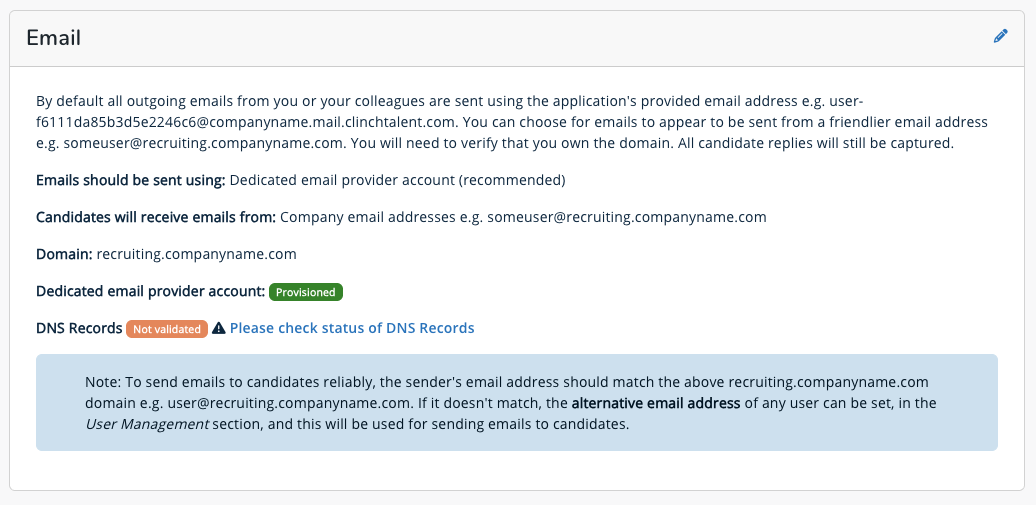The image size is (1036, 505).
Task: Click the orange 'Not validated' badge
Action: tap(167, 329)
